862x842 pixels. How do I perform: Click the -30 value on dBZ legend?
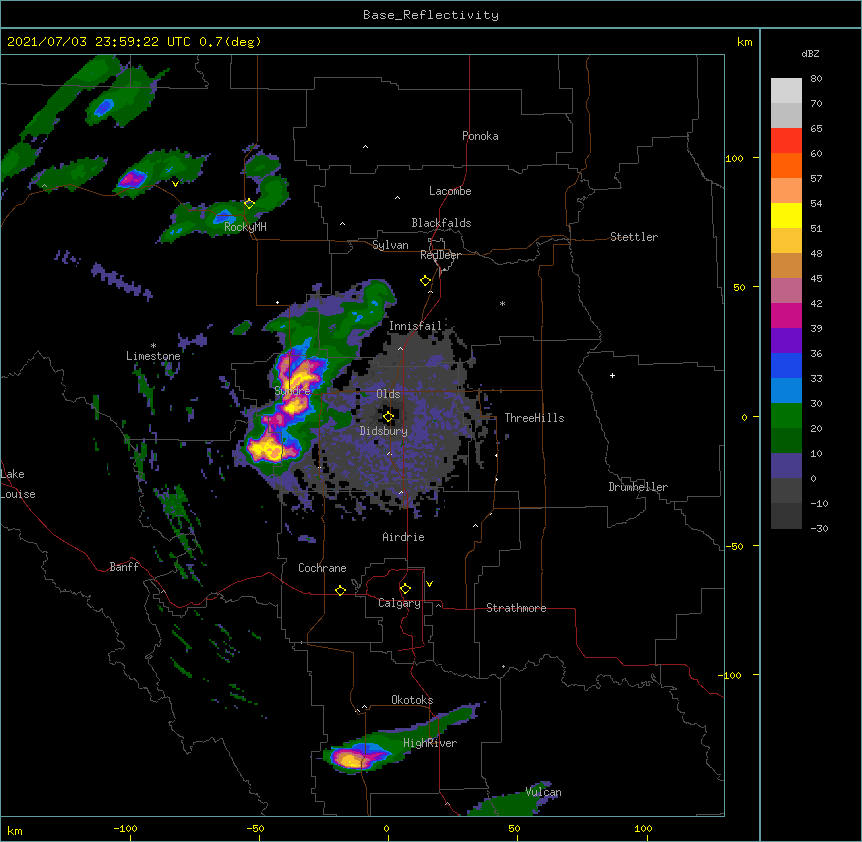coord(819,529)
